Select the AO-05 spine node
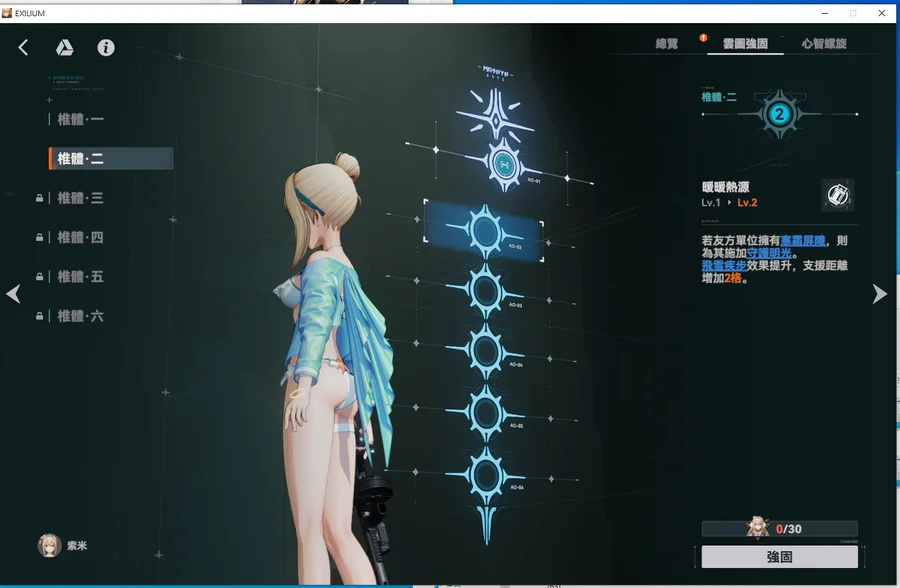Image resolution: width=900 pixels, height=588 pixels. (x=486, y=413)
